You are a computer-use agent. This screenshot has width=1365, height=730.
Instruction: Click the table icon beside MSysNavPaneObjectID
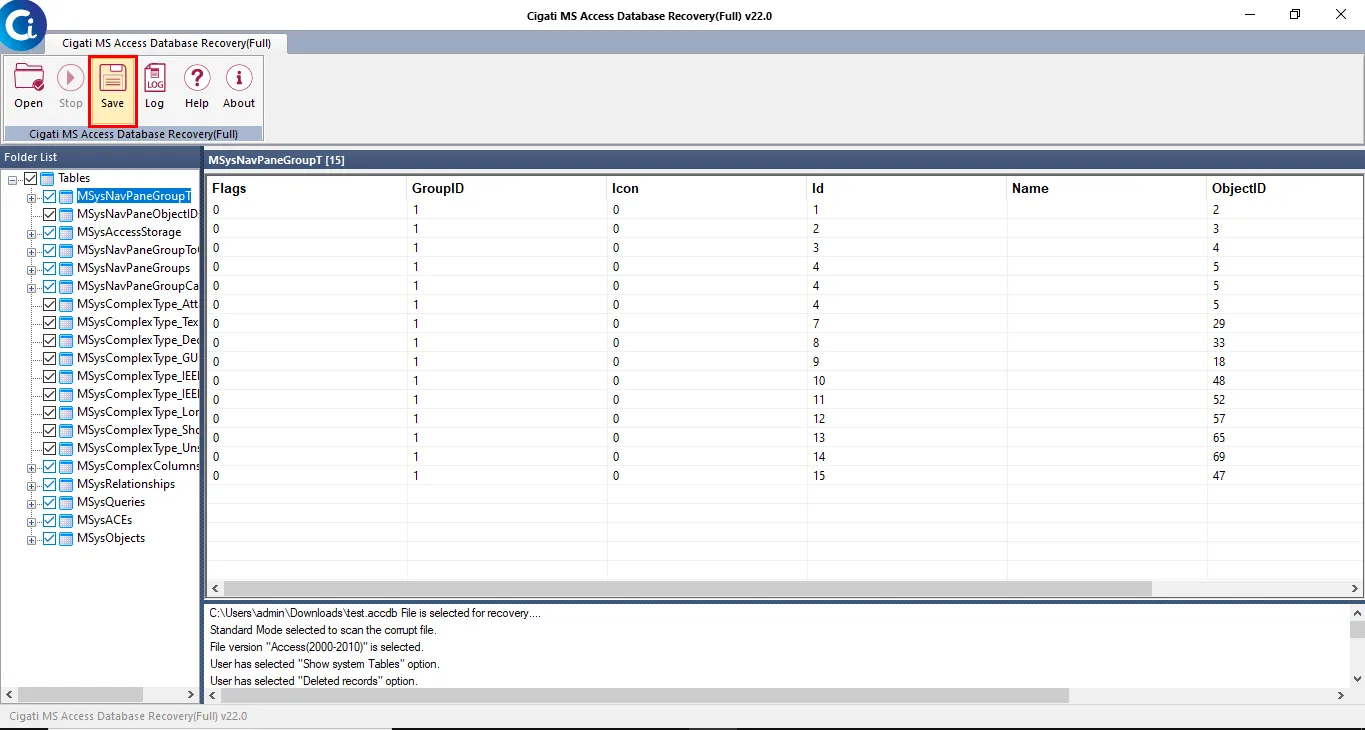point(66,214)
